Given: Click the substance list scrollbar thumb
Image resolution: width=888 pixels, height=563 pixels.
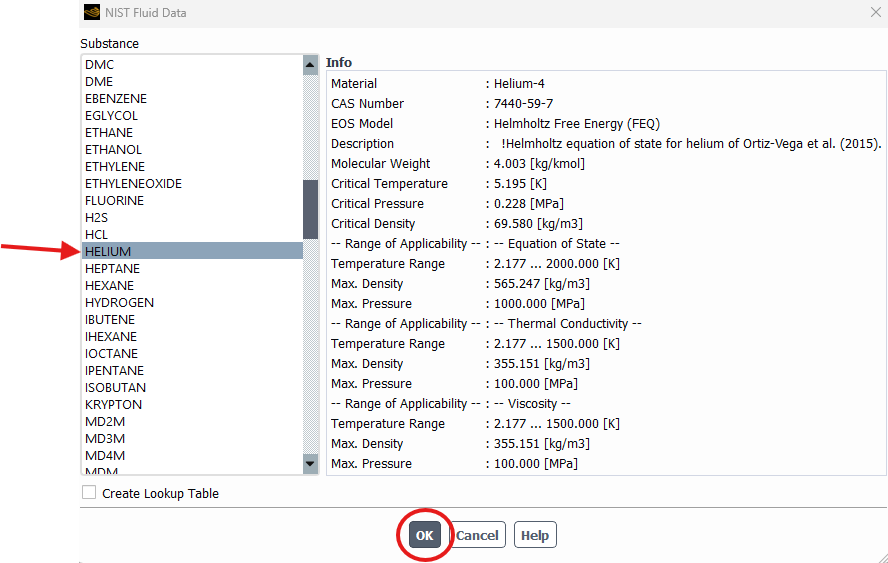Looking at the screenshot, I should (x=310, y=210).
